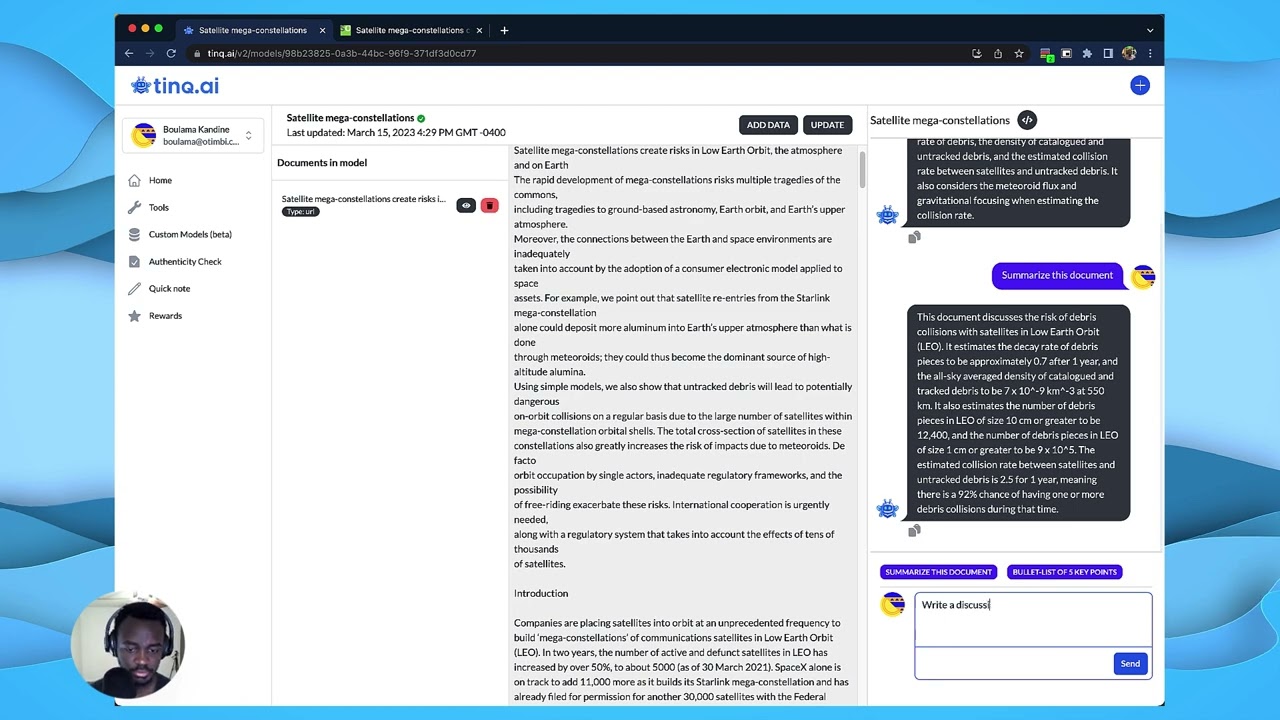The image size is (1280, 720).
Task: Copy the first bot reply with copy icon
Action: pyautogui.click(x=914, y=238)
